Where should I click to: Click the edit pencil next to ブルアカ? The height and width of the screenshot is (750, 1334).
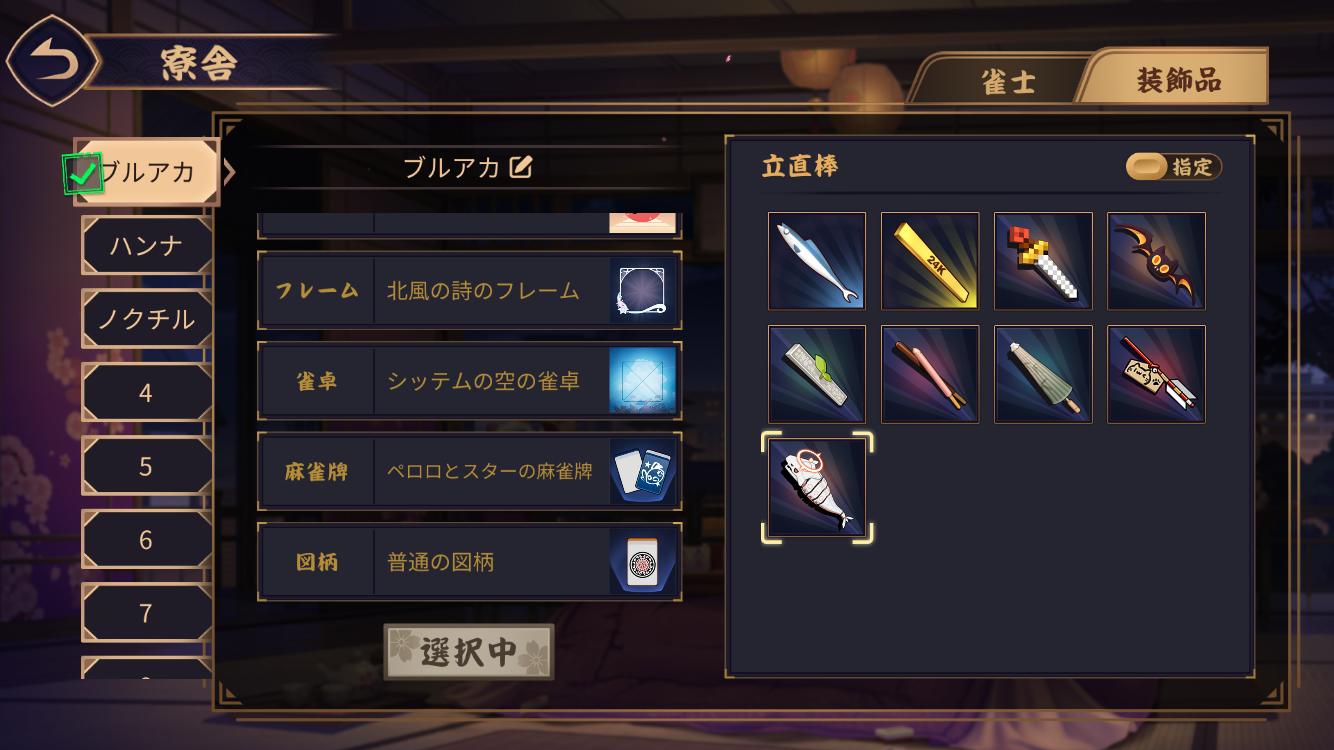pos(520,167)
